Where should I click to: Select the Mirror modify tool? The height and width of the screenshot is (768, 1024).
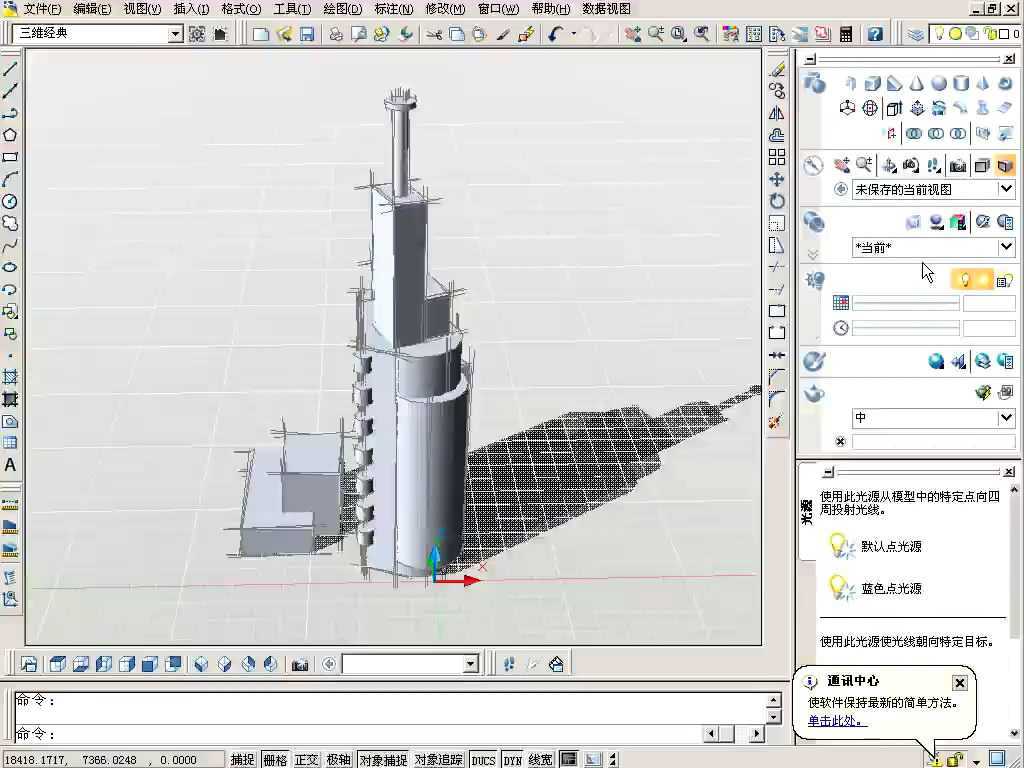(777, 113)
